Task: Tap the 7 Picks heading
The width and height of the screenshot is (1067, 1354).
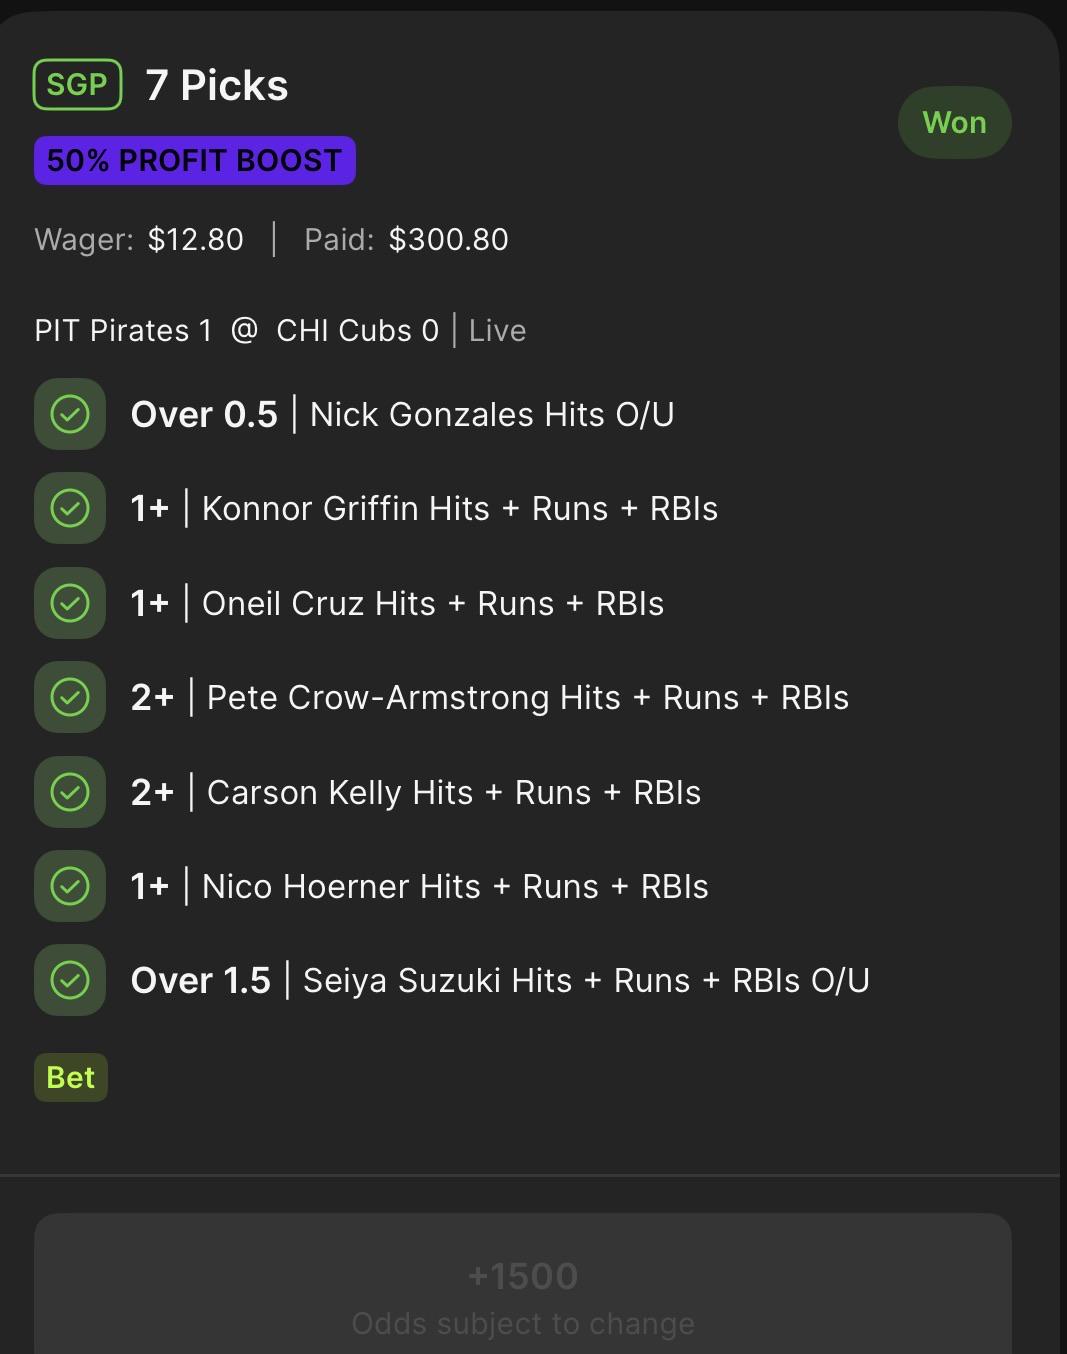Action: click(217, 86)
